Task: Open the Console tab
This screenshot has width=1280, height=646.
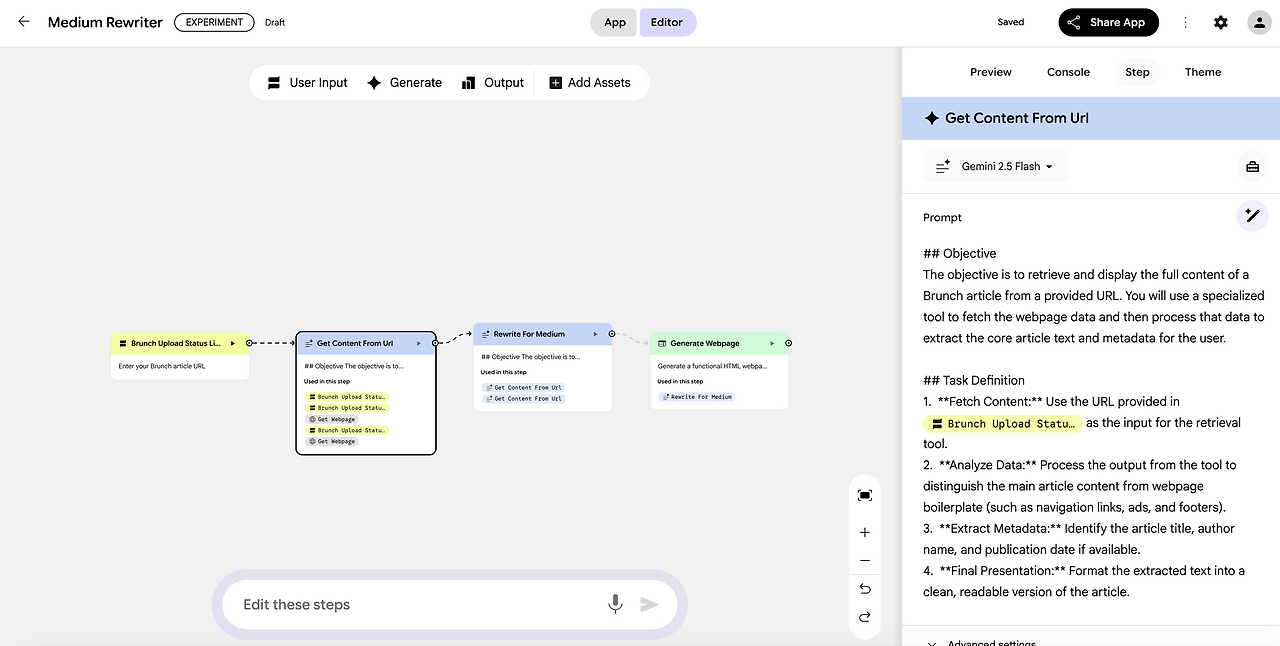Action: point(1068,72)
